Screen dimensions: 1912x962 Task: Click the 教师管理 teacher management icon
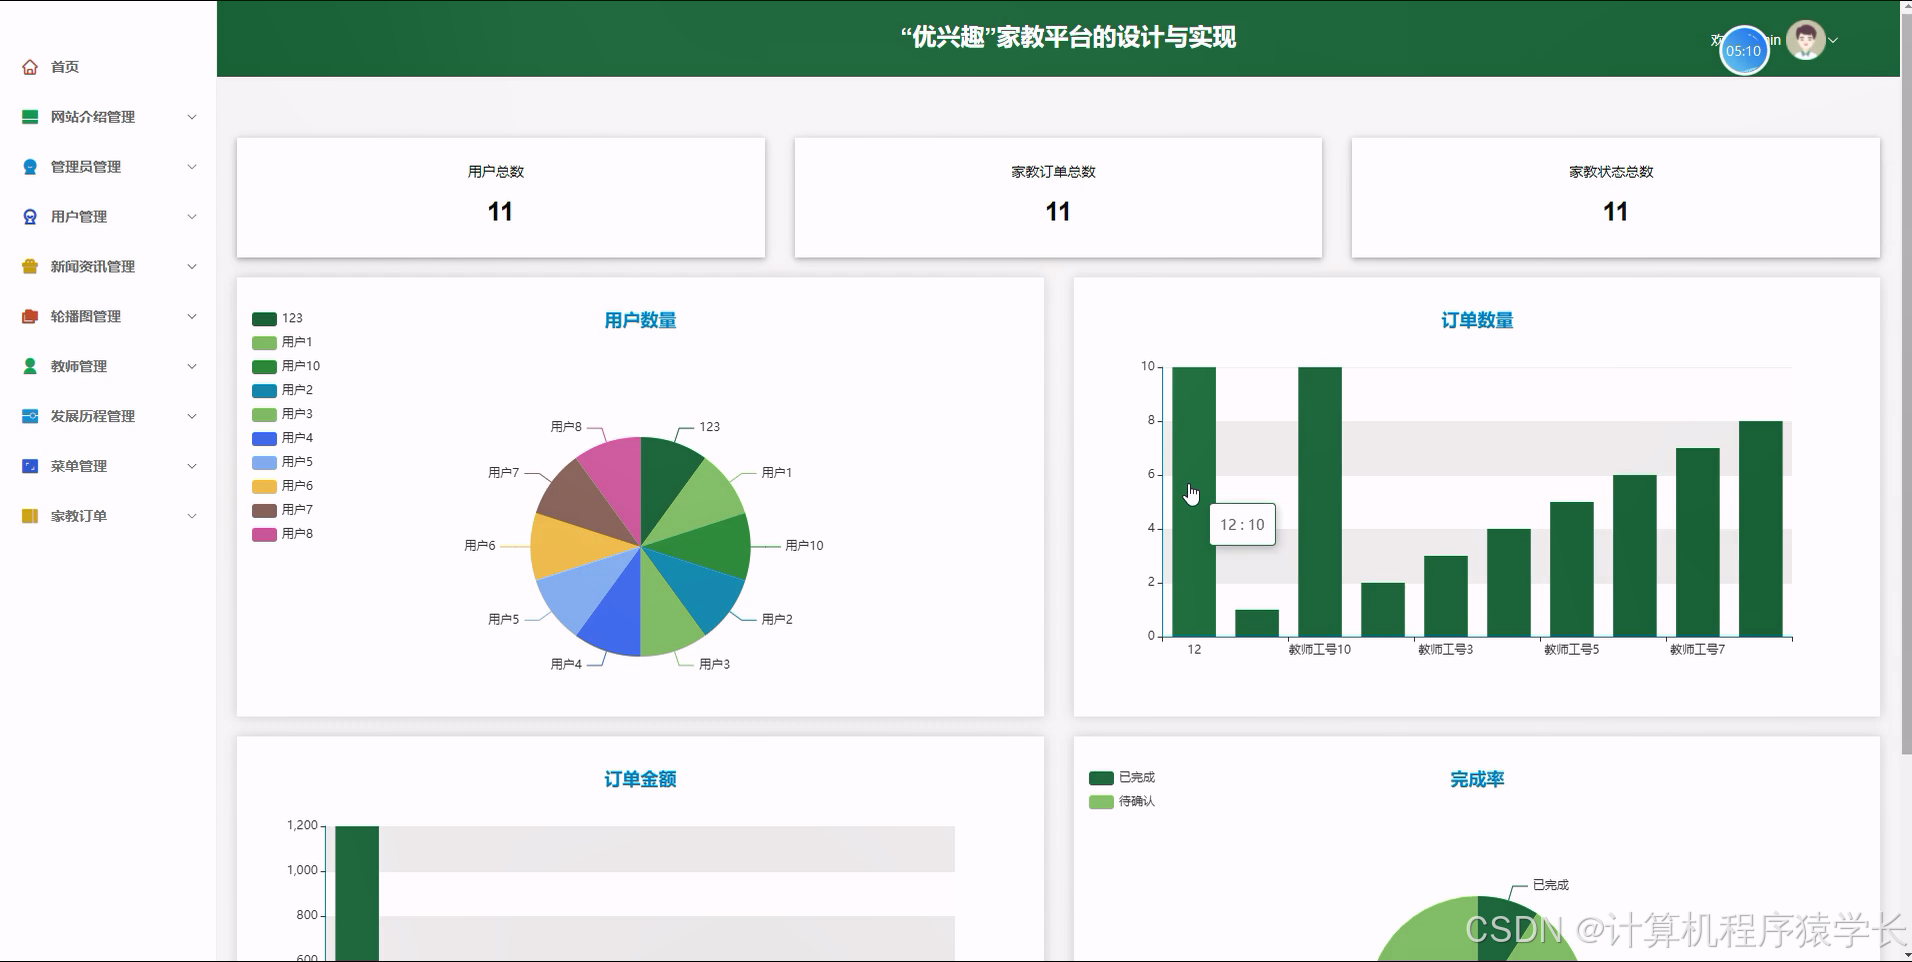(x=28, y=366)
